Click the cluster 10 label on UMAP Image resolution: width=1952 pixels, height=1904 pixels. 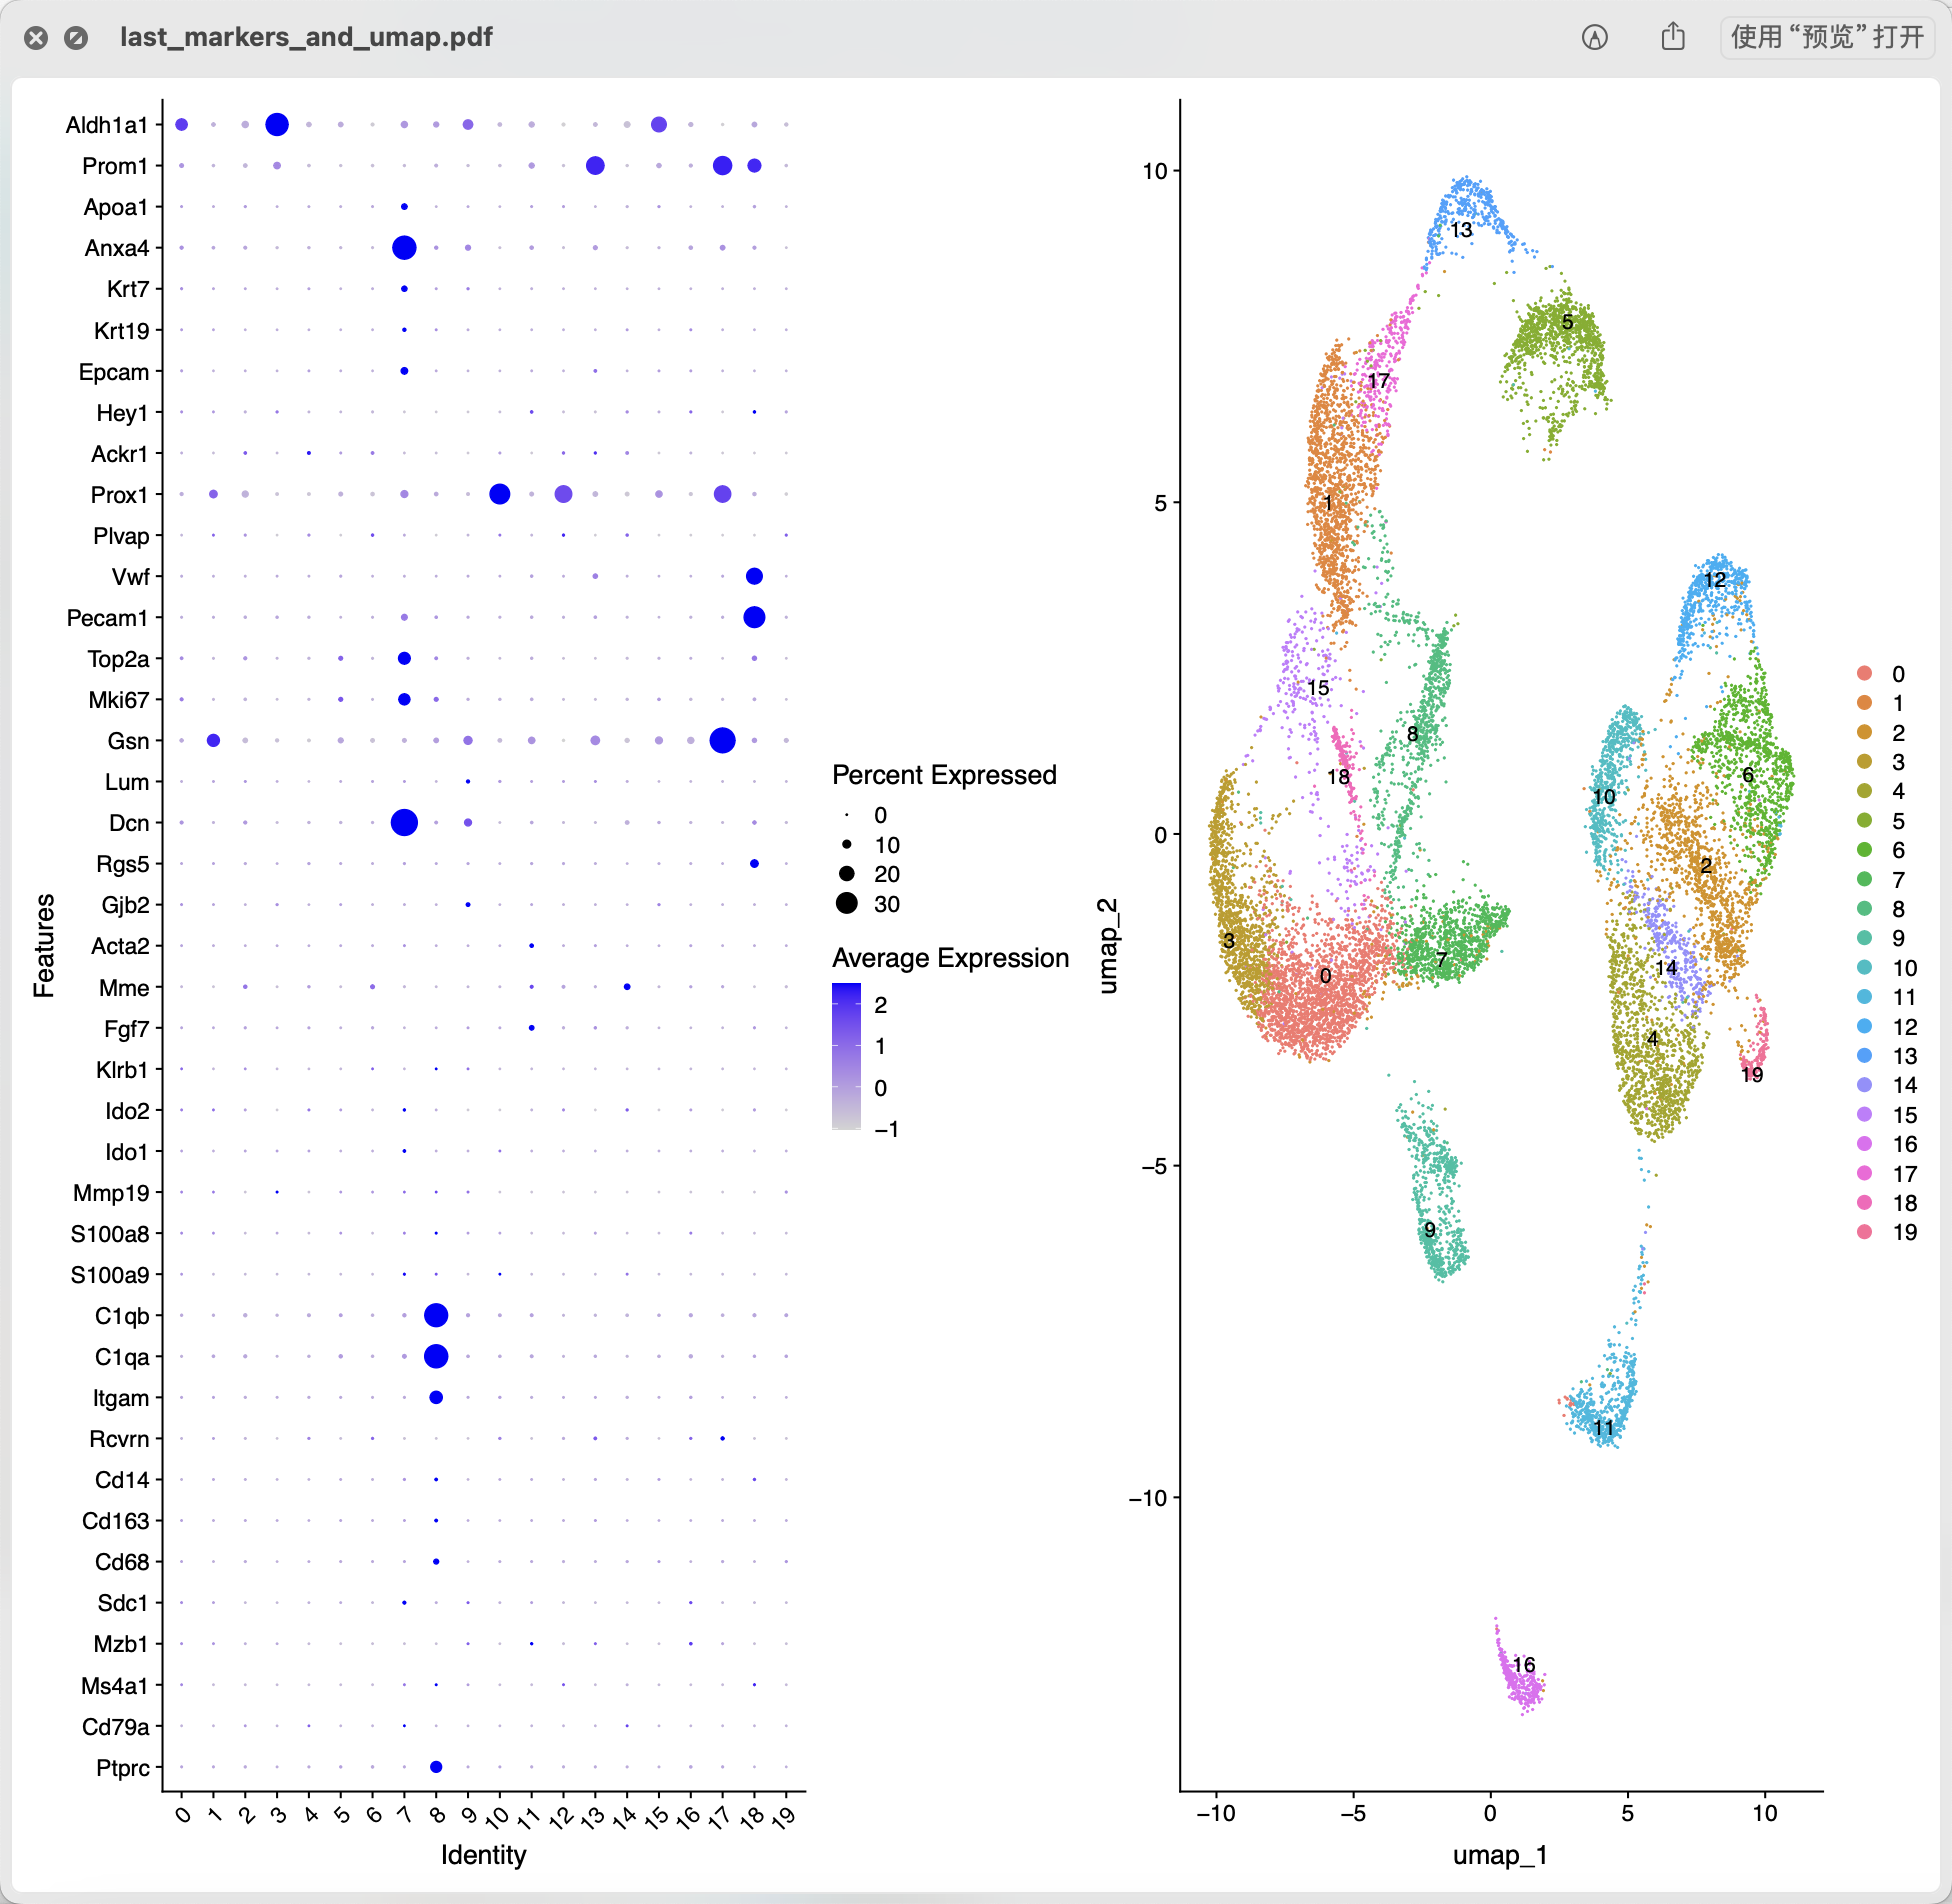click(1603, 797)
